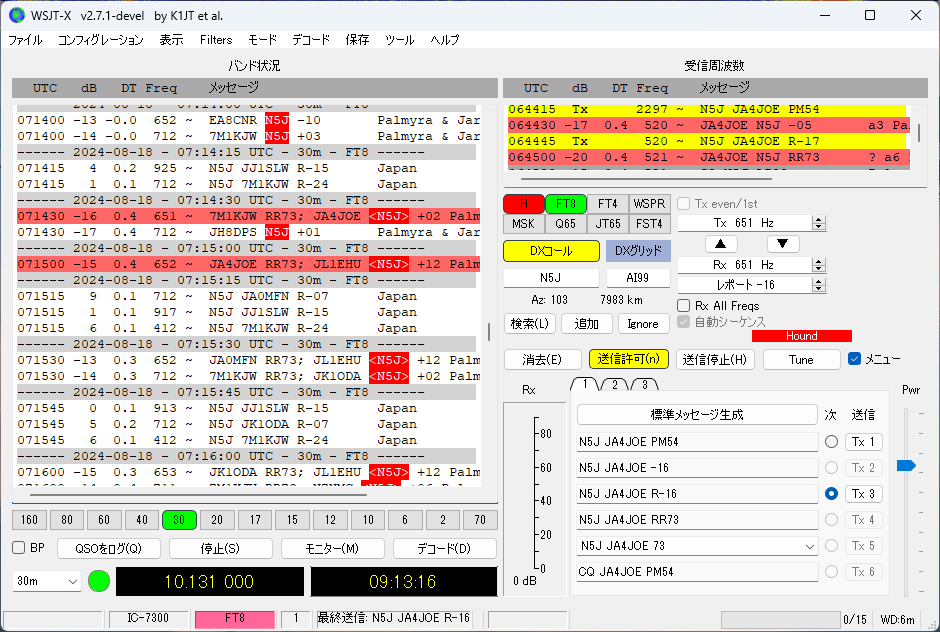Click the DX call field containing N5J
Image resolution: width=940 pixels, height=632 pixels.
551,278
